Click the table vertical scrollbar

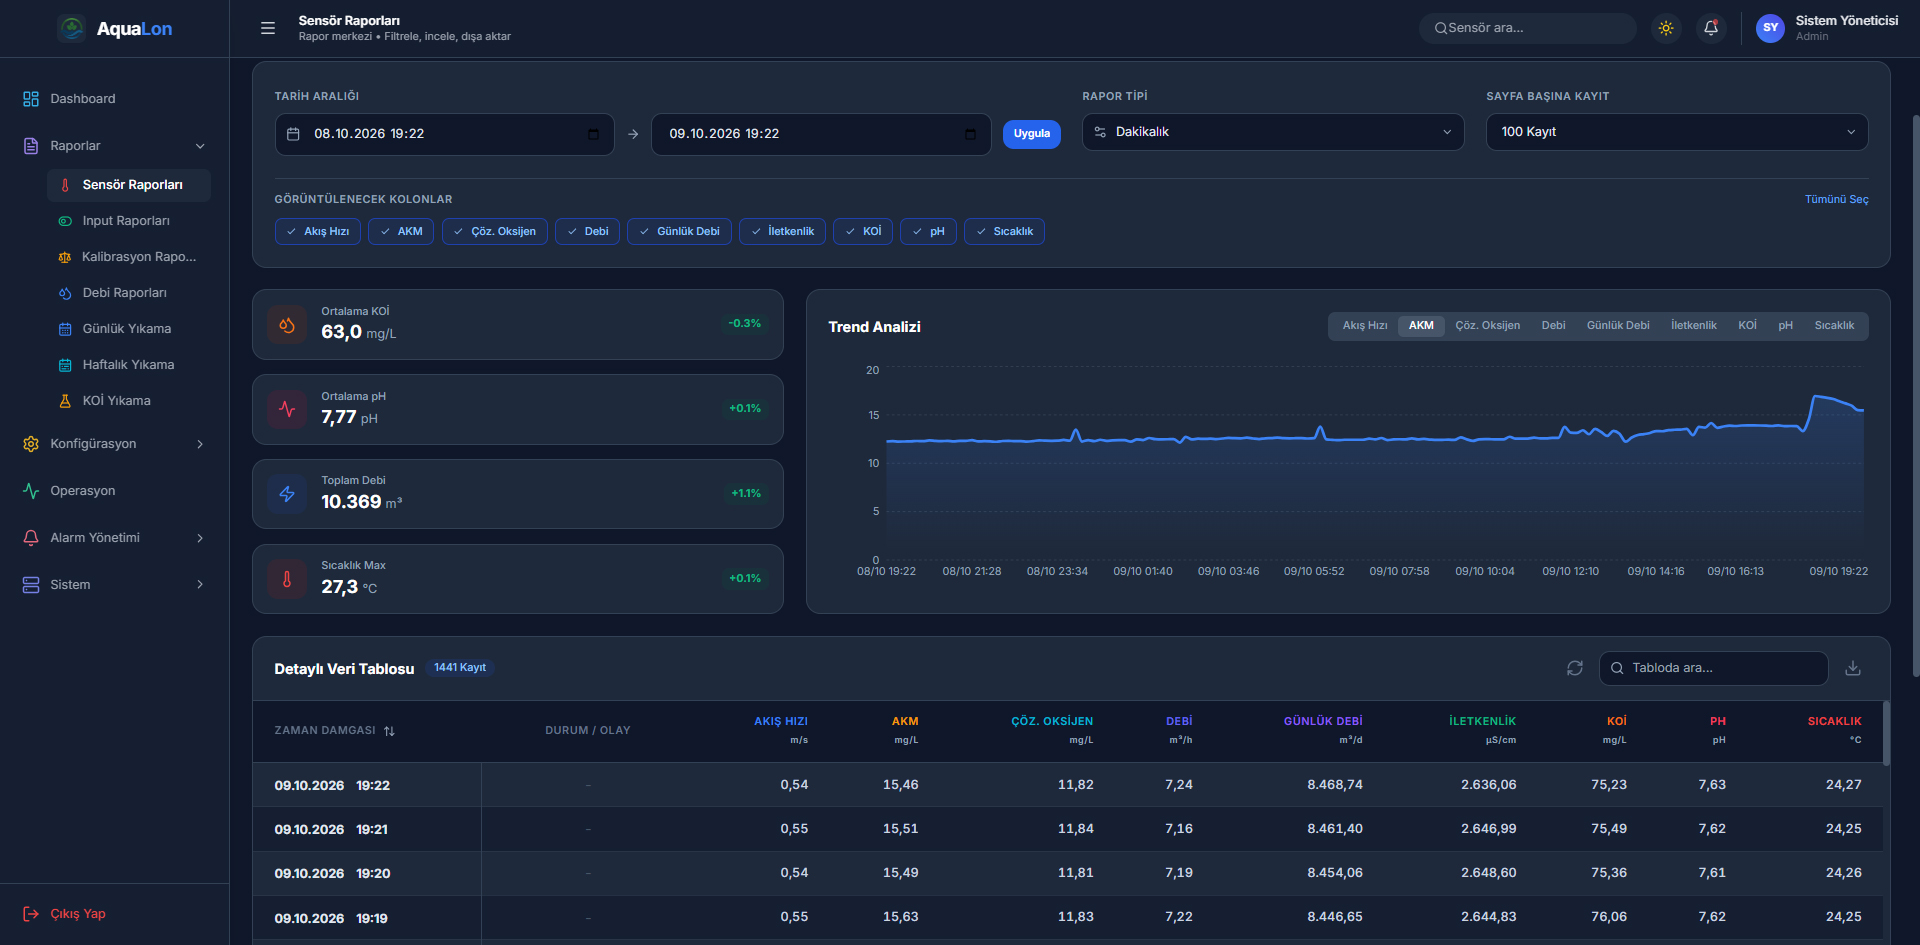coord(1886,733)
